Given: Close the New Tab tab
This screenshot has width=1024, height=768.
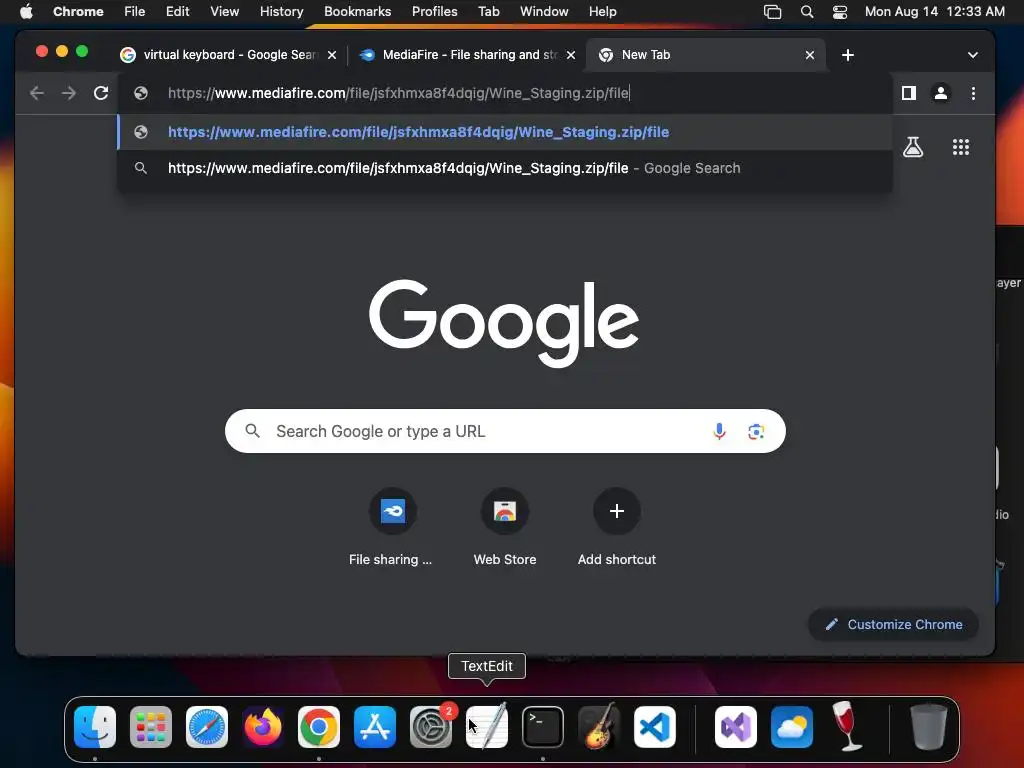Looking at the screenshot, I should 810,56.
